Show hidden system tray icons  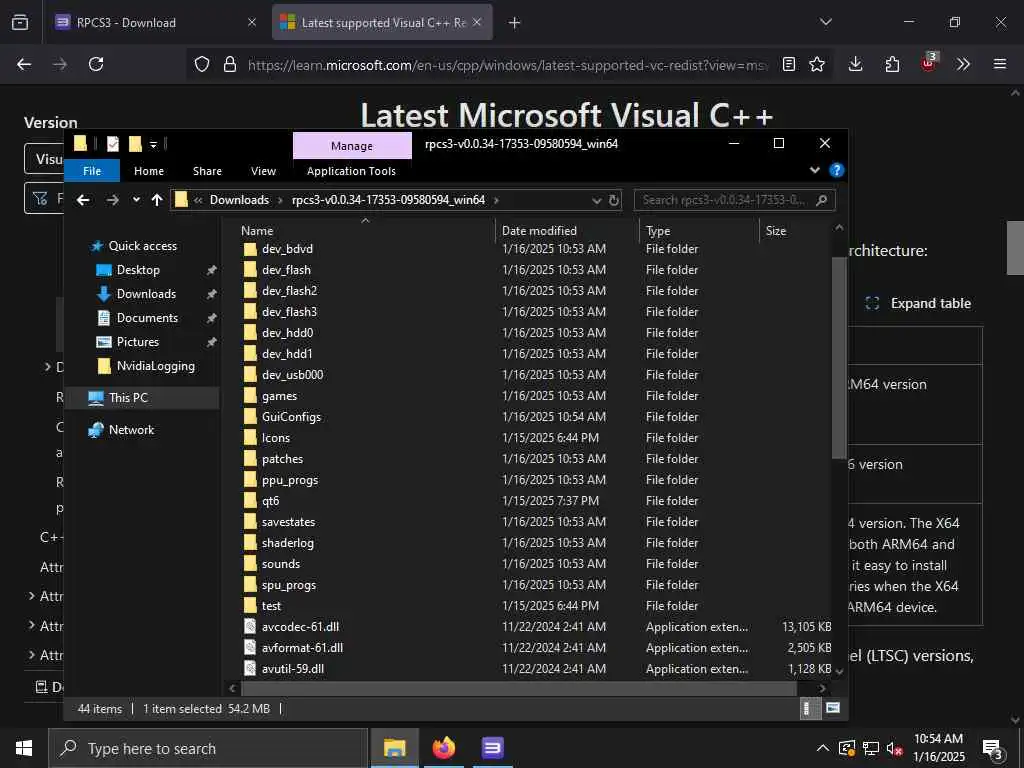point(823,748)
